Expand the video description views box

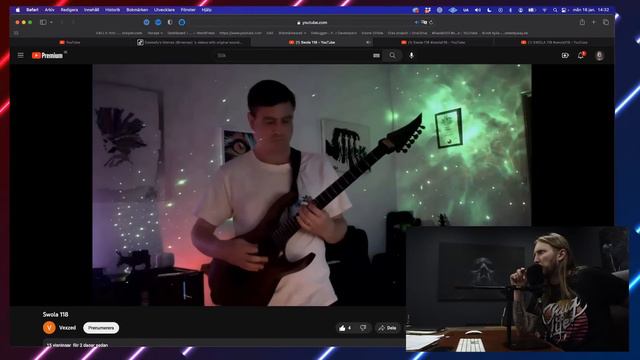[224, 343]
